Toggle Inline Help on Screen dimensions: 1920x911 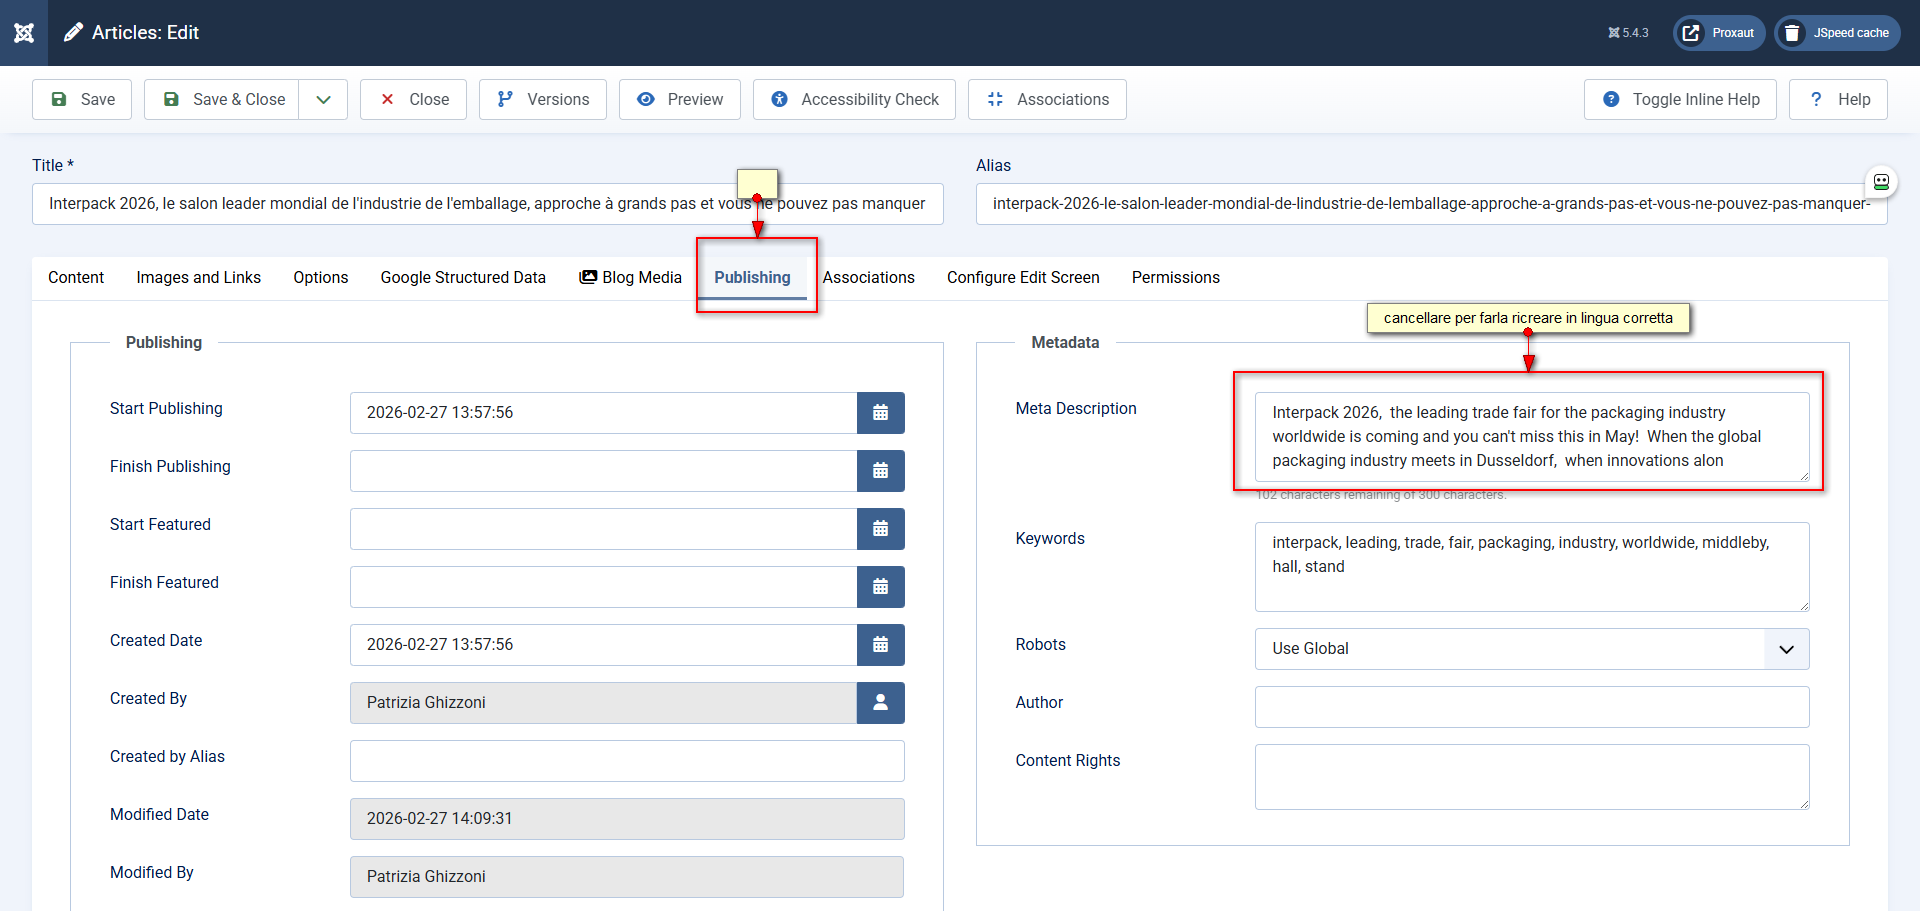coord(1680,100)
